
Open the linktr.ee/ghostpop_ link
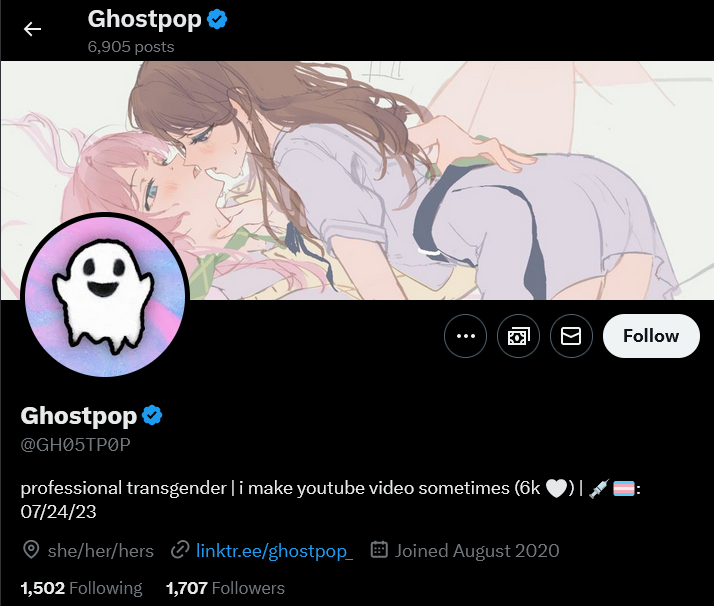click(274, 551)
